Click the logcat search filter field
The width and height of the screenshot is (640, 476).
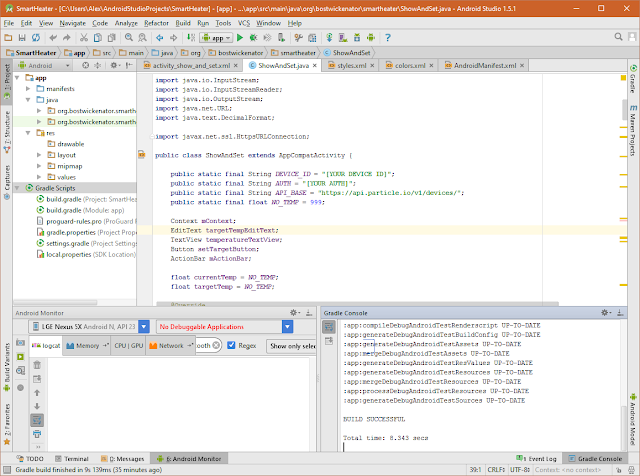point(208,345)
